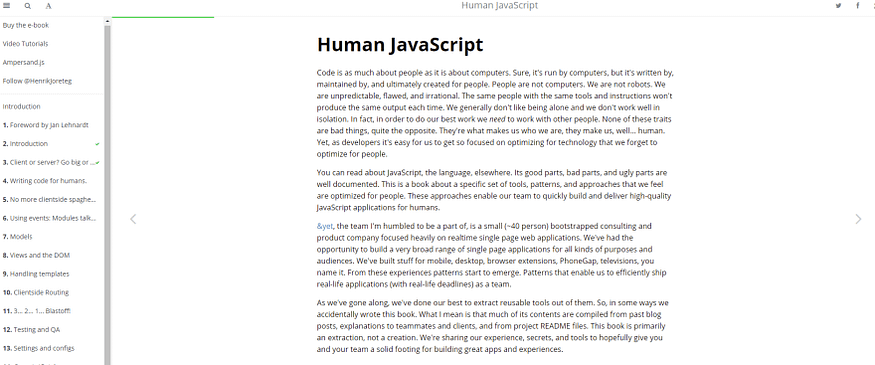Open chapter 6 Using events

pyautogui.click(x=49, y=218)
